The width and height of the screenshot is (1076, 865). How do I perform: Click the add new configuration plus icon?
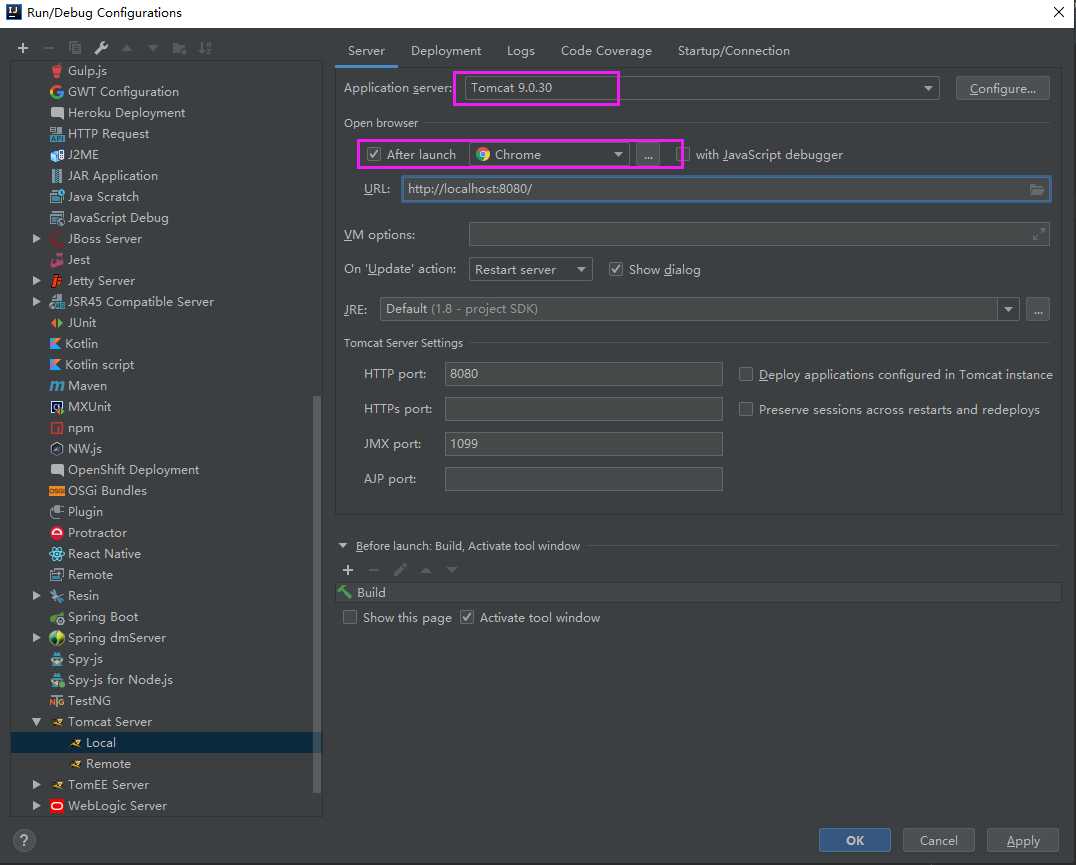point(23,48)
